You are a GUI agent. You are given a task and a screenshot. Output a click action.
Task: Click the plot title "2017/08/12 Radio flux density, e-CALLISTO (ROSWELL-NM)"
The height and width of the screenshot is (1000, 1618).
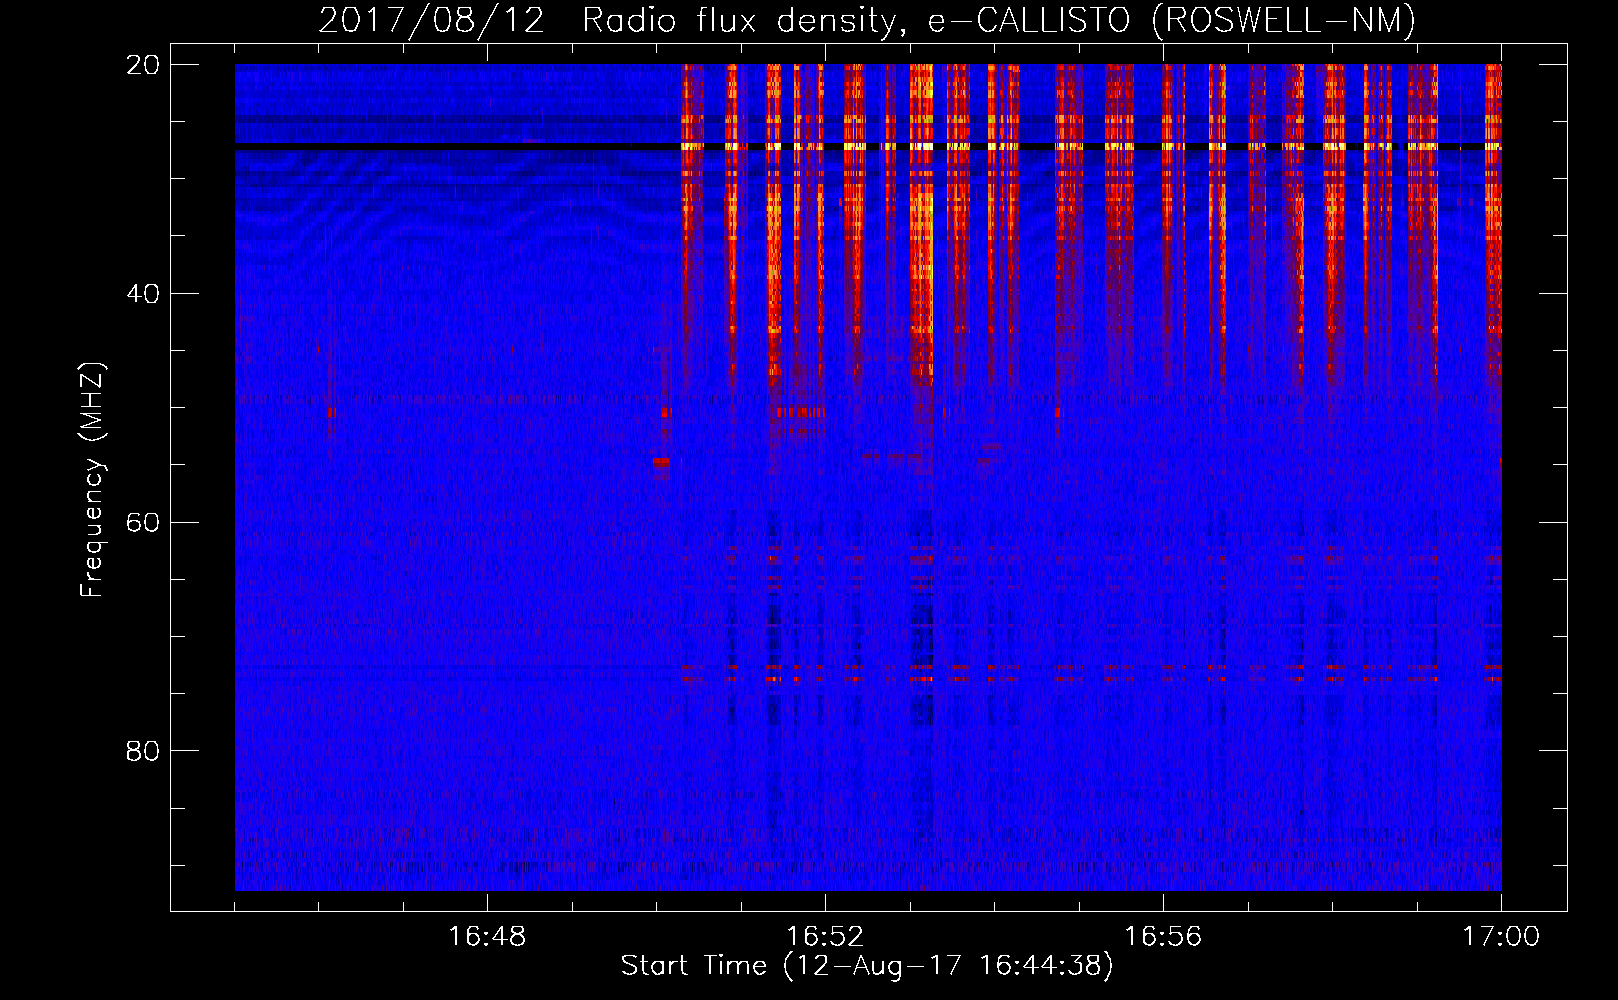pos(867,20)
